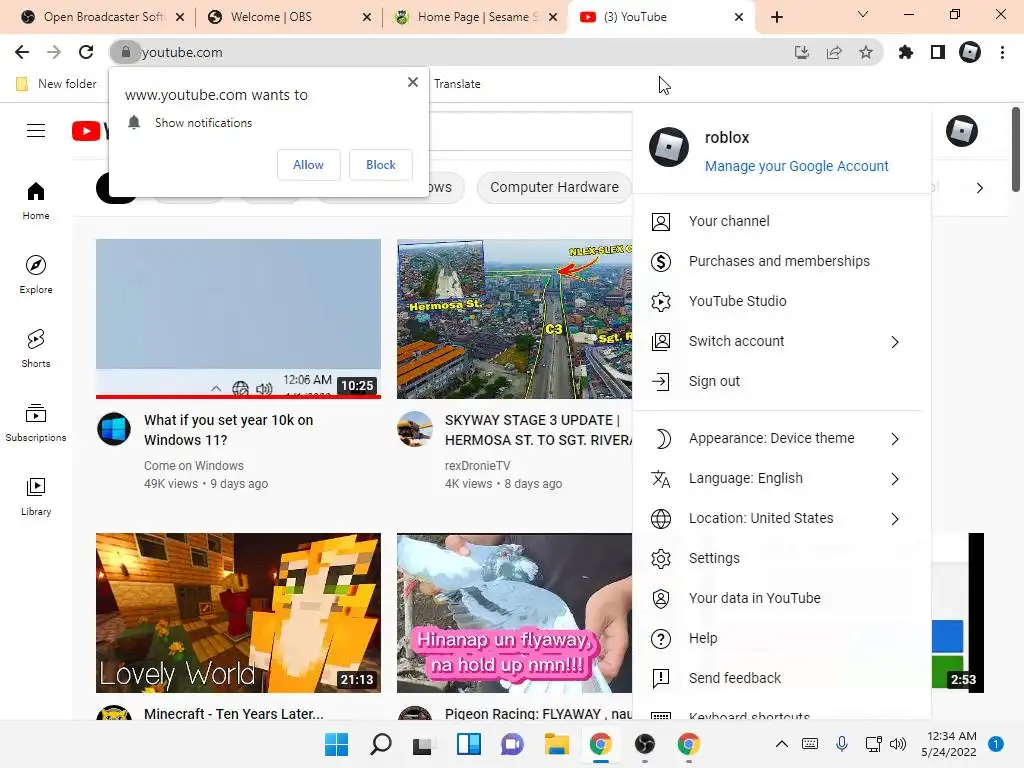Open the Lovely World Minecraft thumbnail
Viewport: 1024px width, 768px height.
238,613
